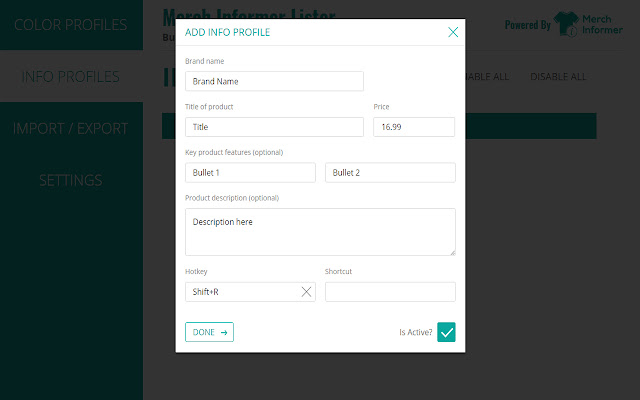Screen dimensions: 640x400
Task: Click the Enable All button behind dialog
Action: [482, 77]
